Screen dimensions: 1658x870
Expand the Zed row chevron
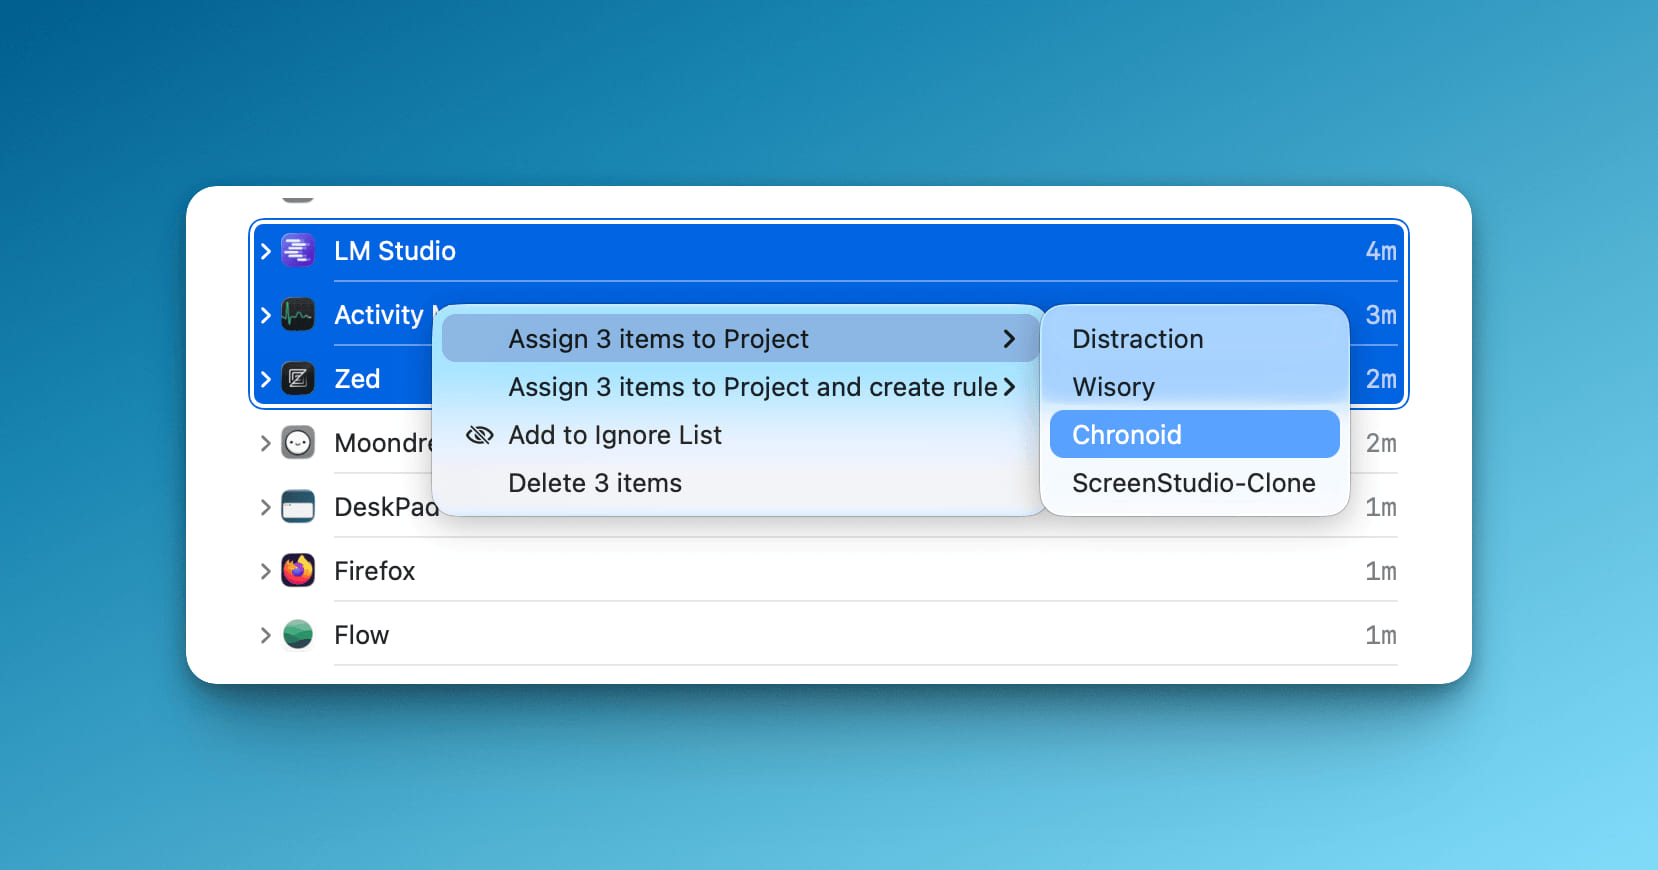[x=266, y=379]
